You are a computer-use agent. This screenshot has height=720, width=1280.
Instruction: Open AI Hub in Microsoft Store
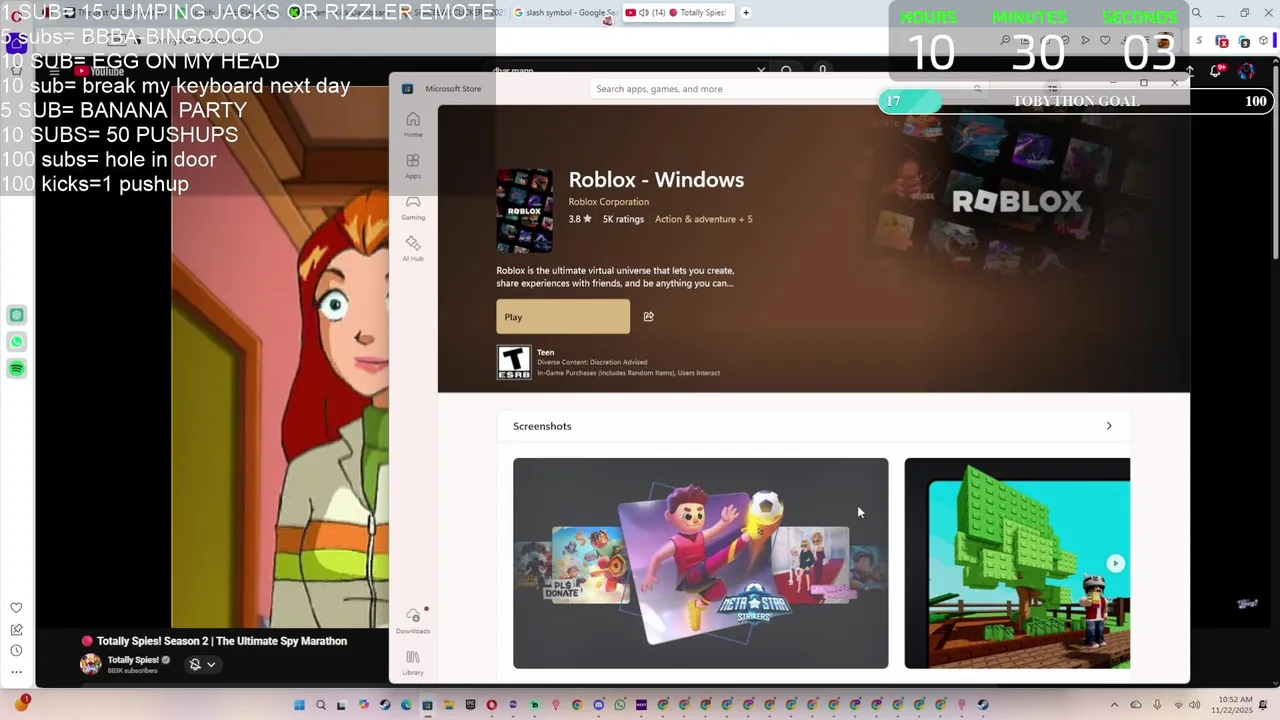click(413, 248)
